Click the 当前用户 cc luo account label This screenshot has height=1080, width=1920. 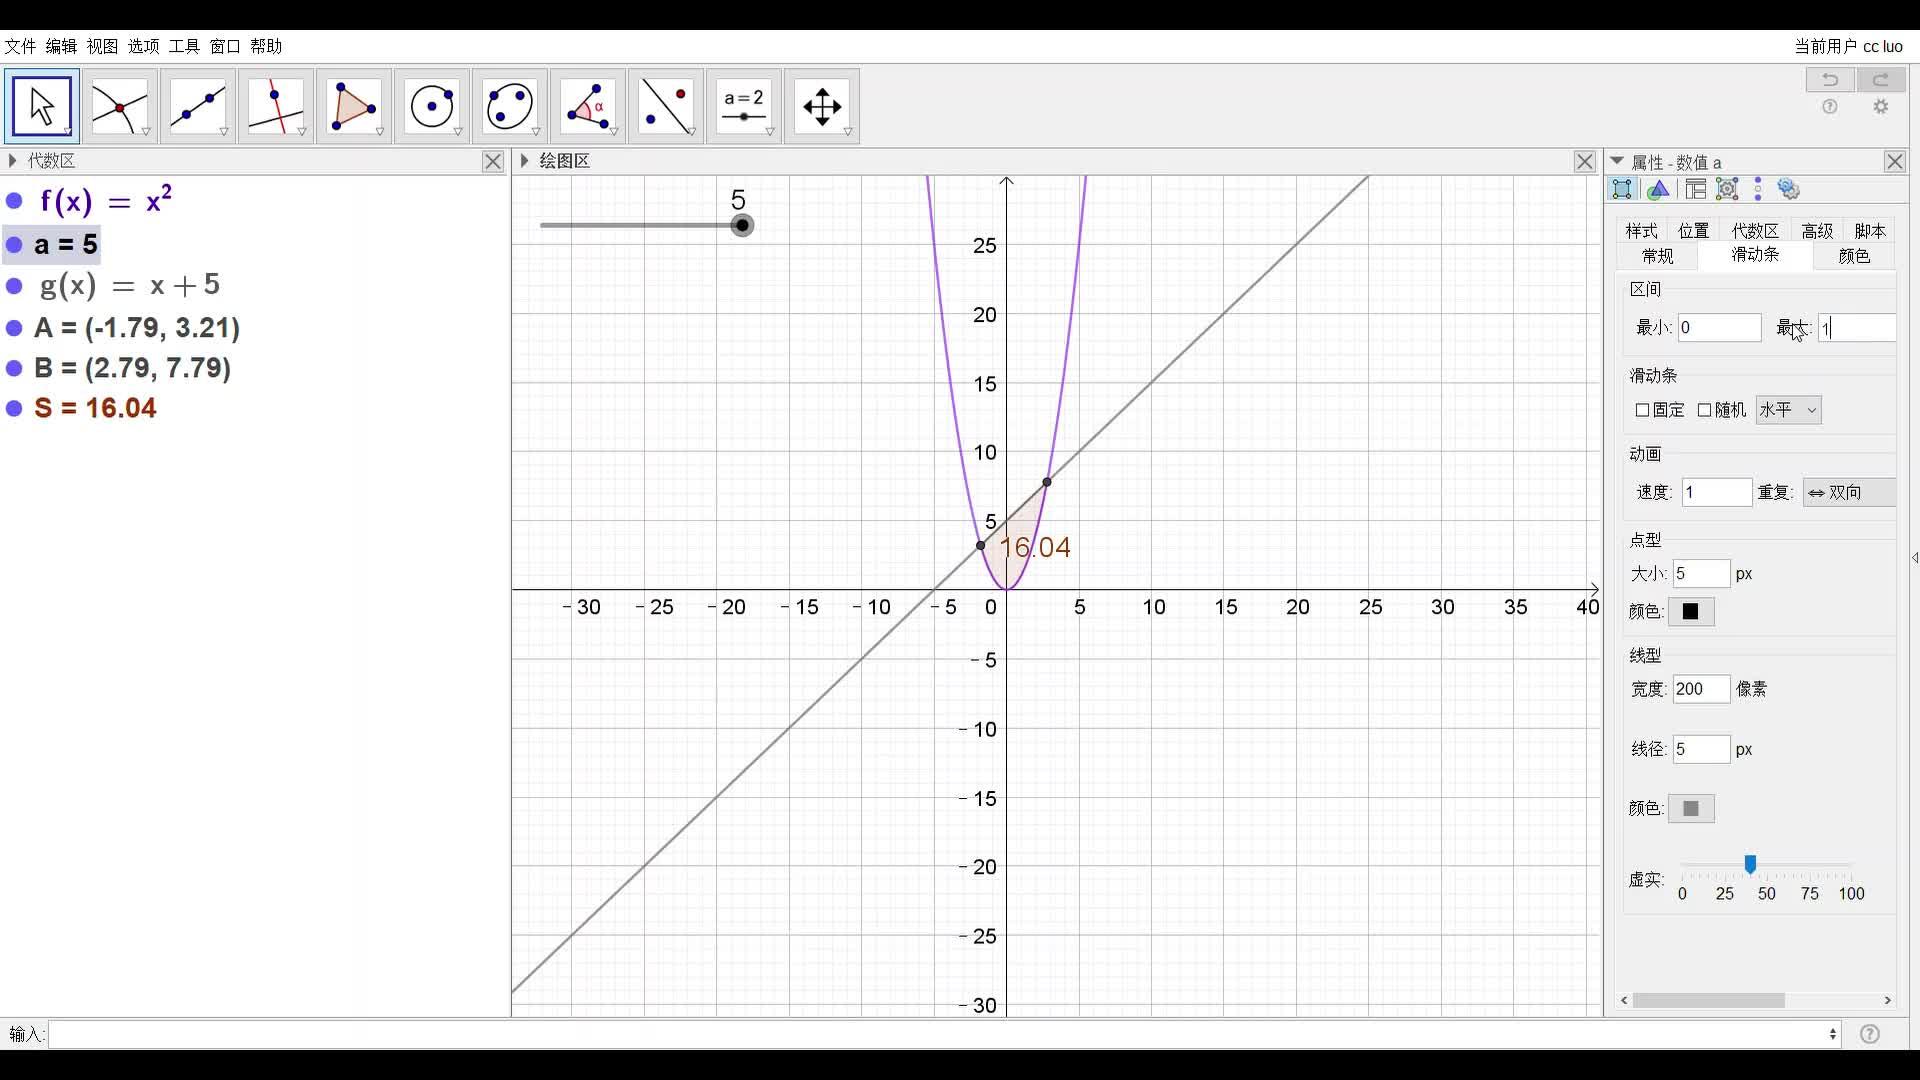1849,46
